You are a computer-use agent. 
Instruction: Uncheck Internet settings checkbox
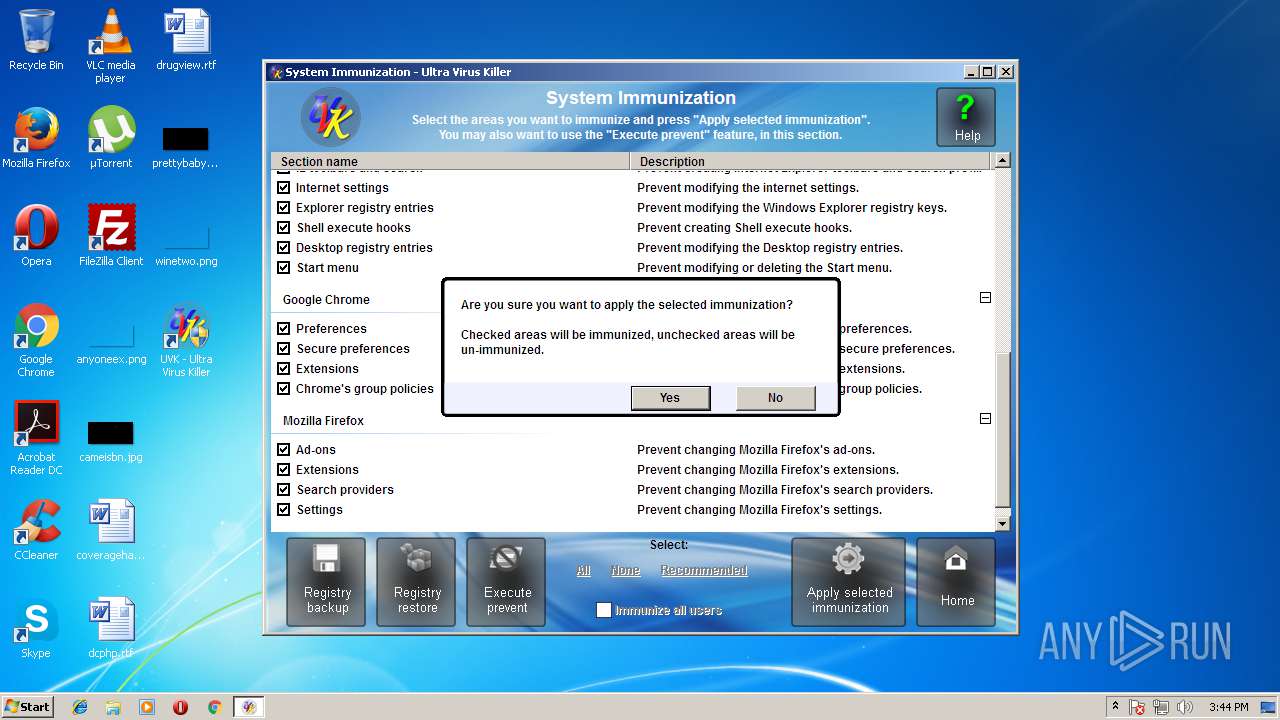(x=284, y=187)
